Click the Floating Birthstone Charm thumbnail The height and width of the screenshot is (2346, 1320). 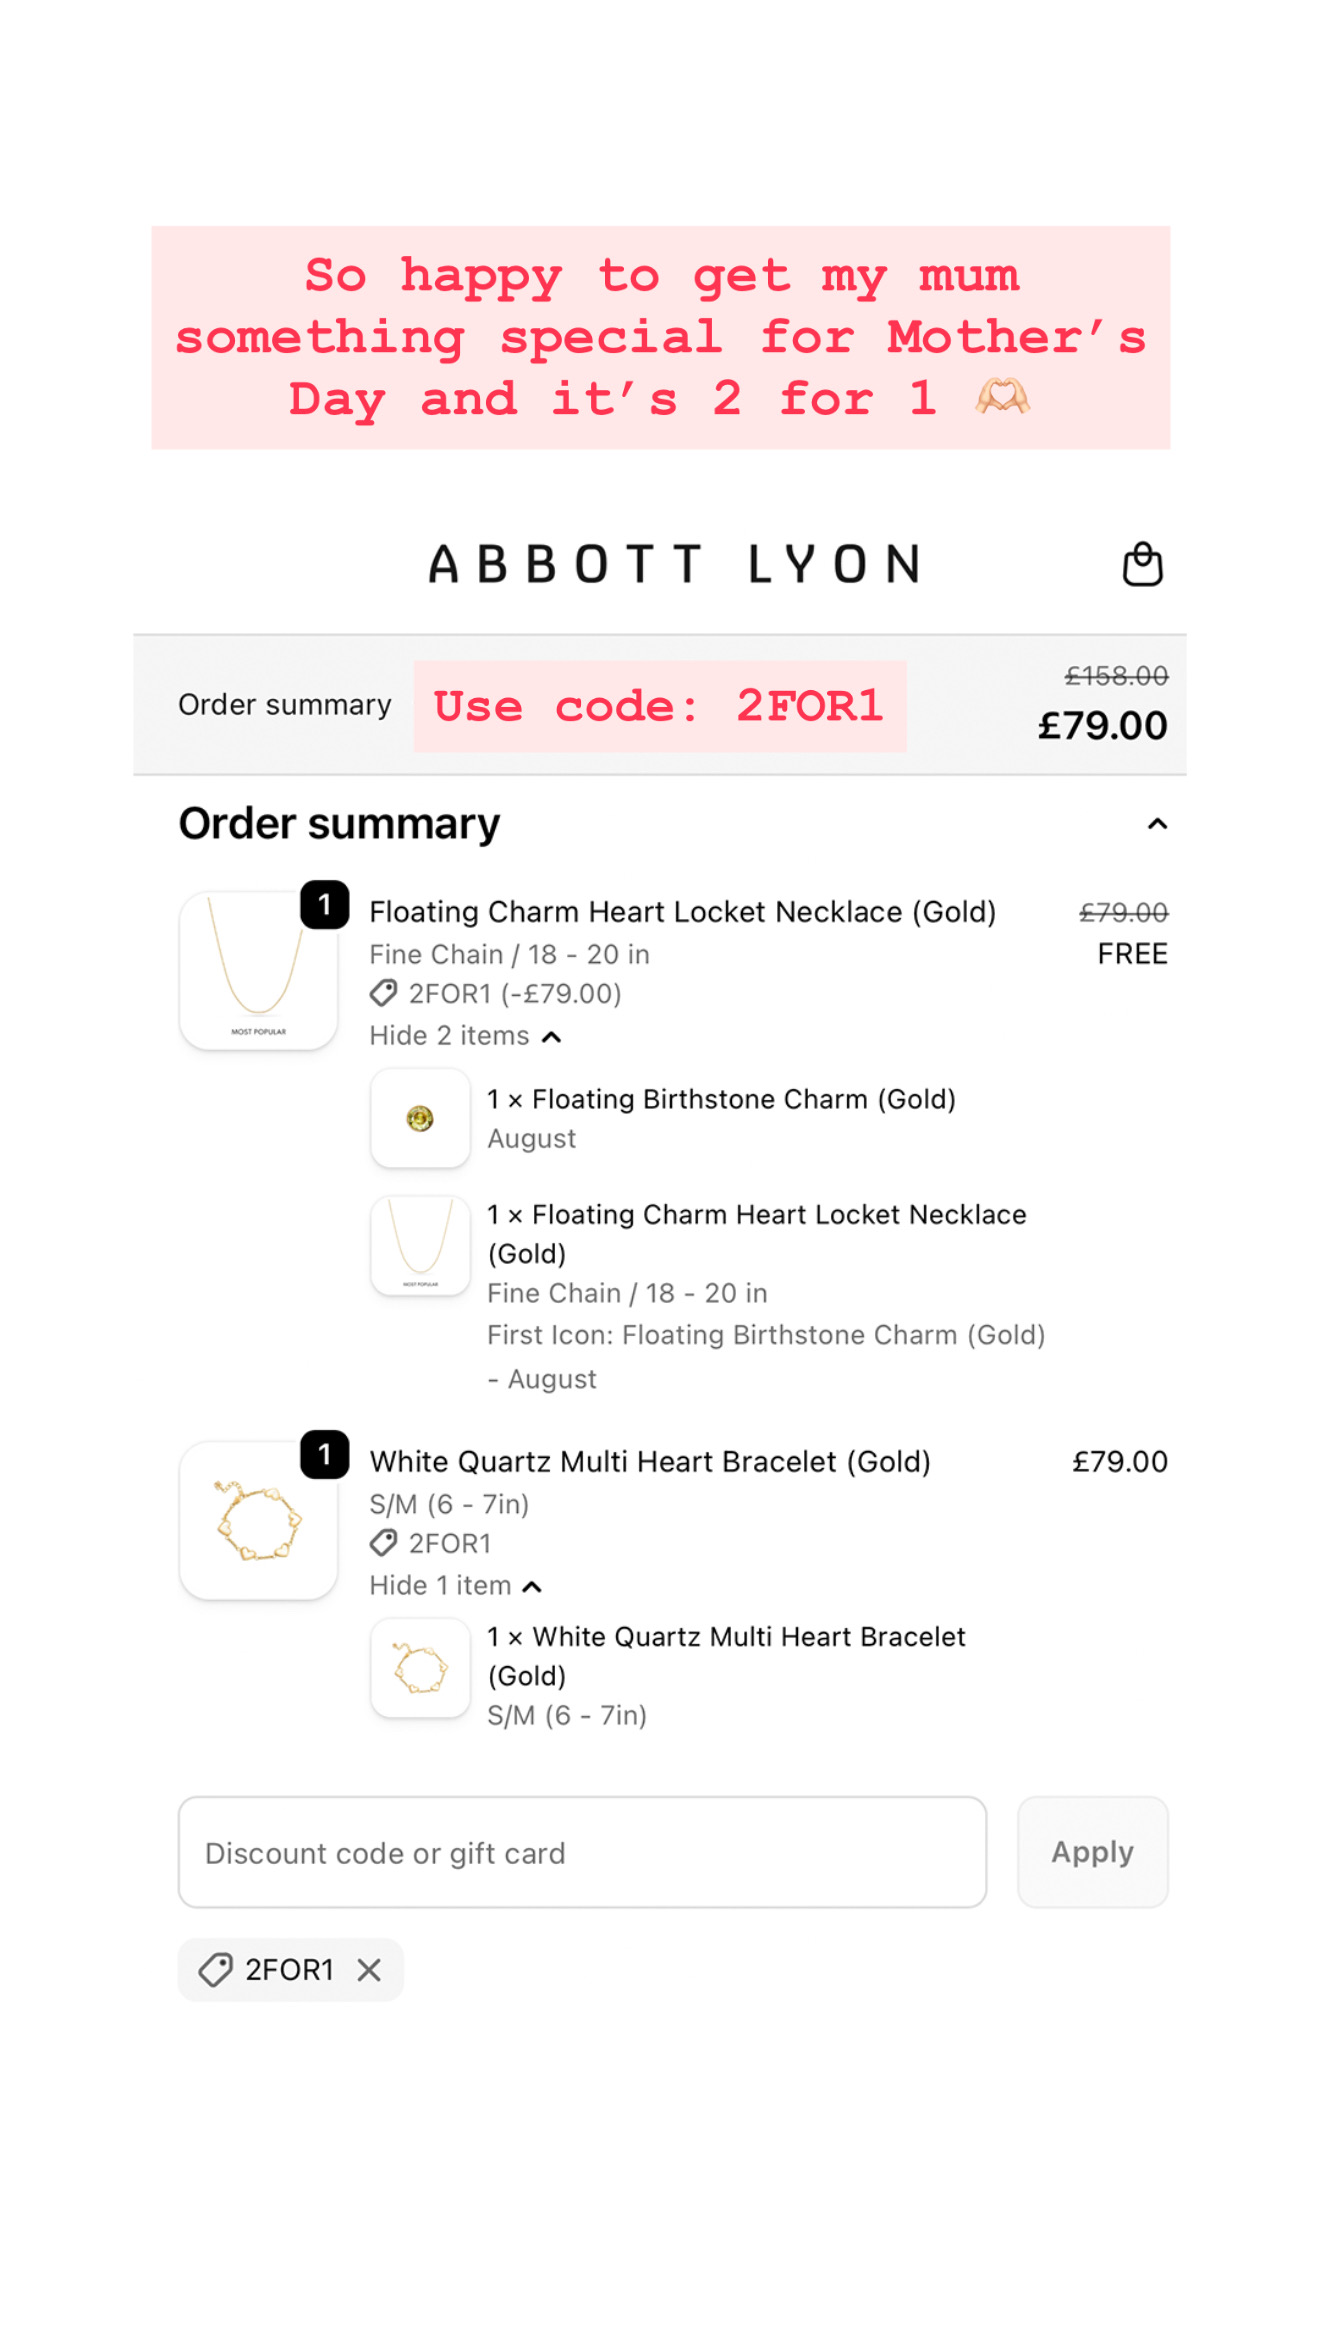pos(420,1118)
